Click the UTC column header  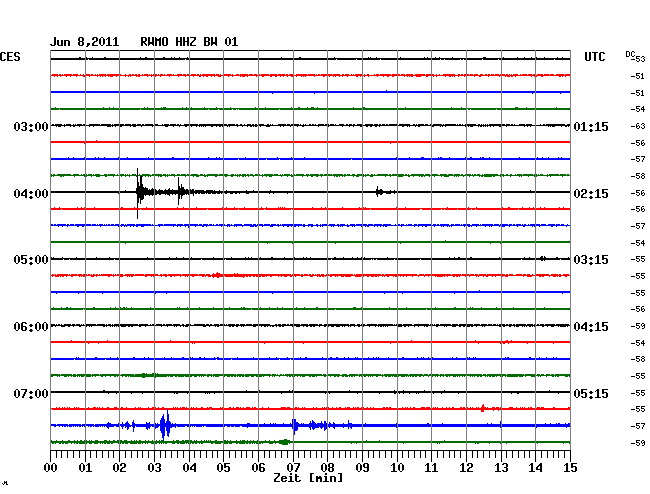594,57
